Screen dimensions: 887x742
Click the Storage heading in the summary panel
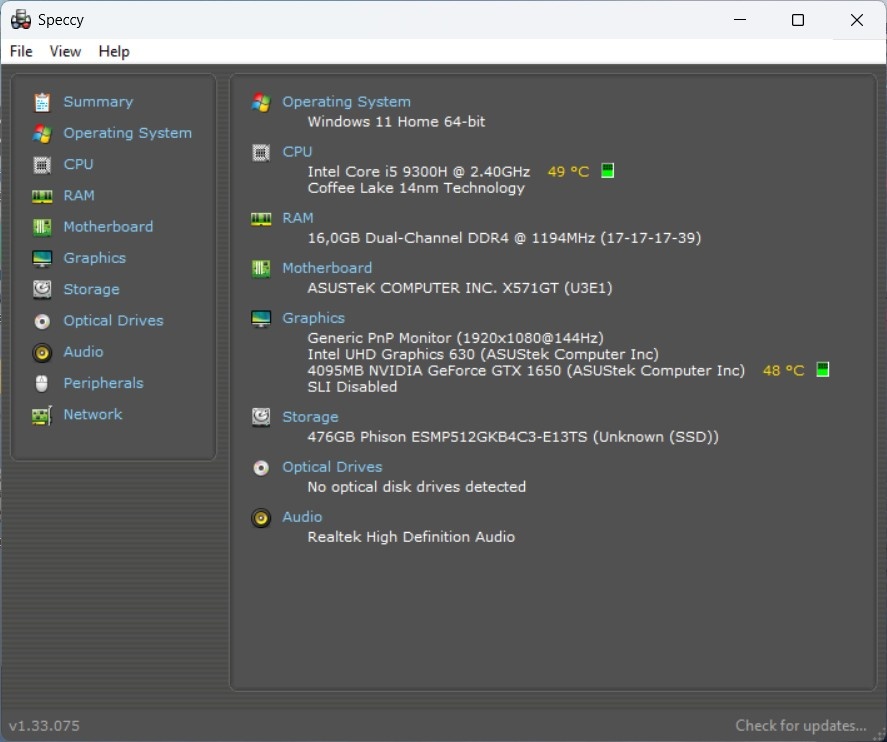click(x=310, y=417)
